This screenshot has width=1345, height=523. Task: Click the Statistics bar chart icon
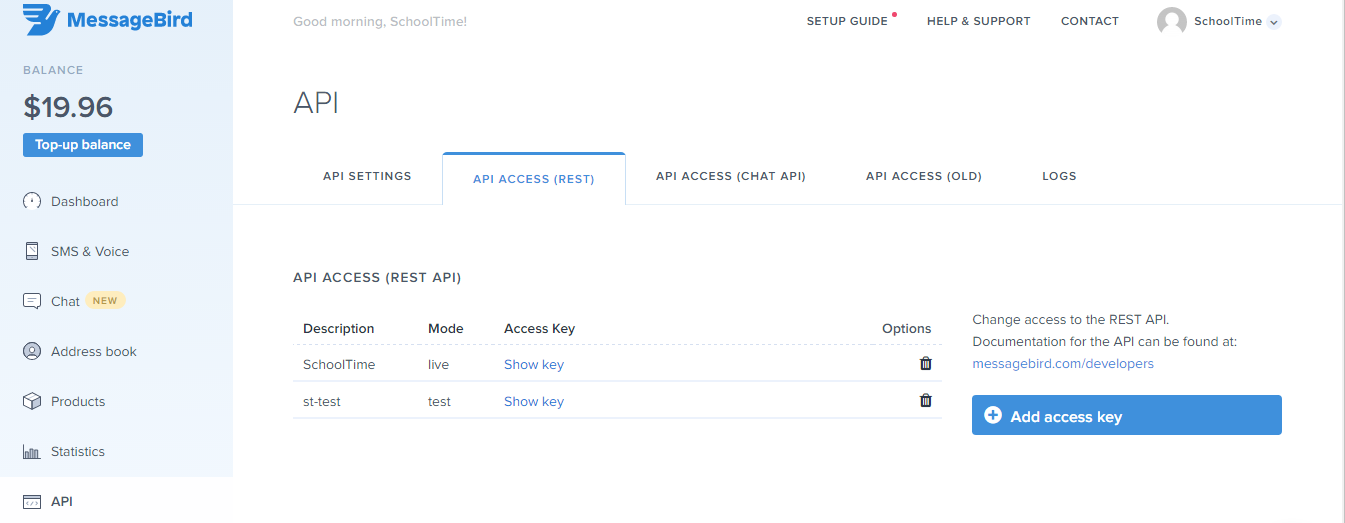(32, 452)
